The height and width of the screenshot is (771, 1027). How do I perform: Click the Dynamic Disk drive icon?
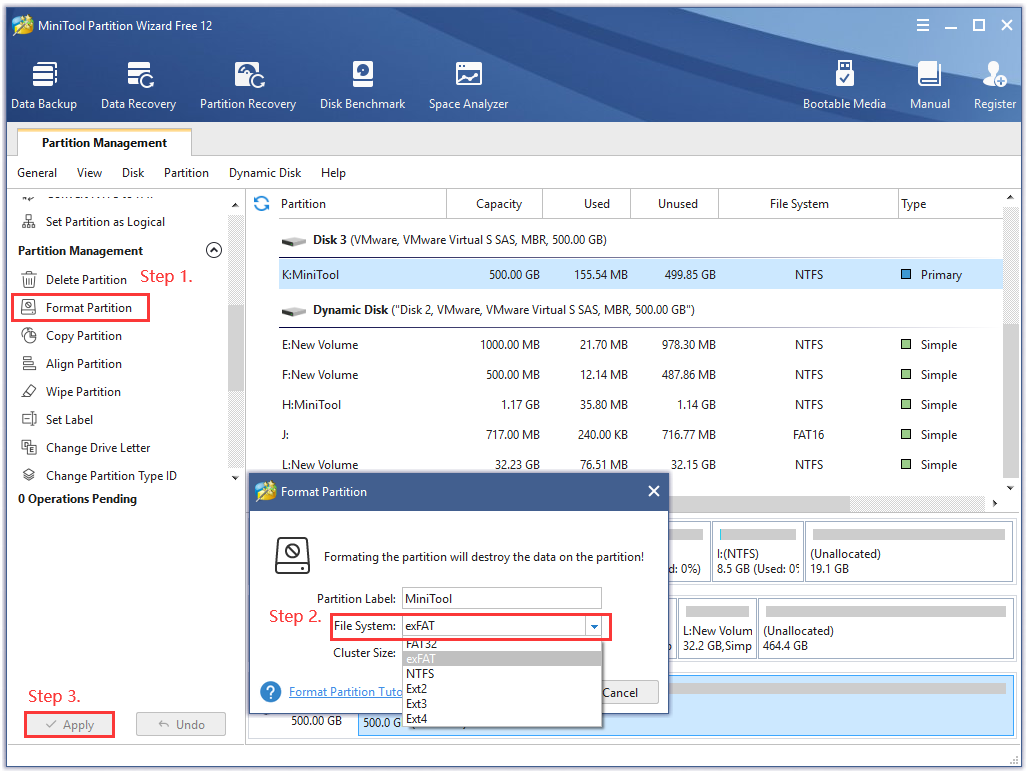tap(294, 311)
